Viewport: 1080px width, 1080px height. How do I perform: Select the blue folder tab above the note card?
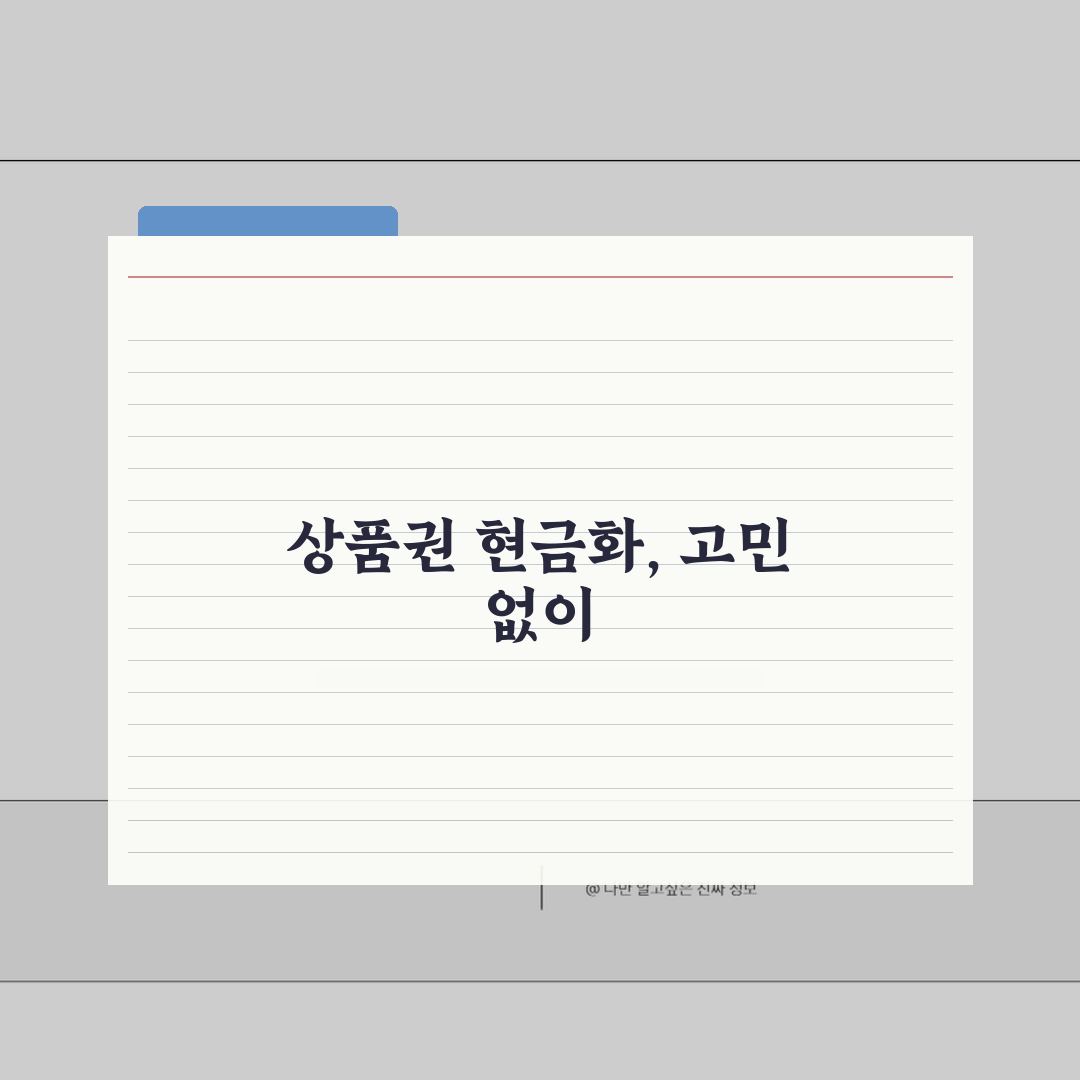[268, 221]
